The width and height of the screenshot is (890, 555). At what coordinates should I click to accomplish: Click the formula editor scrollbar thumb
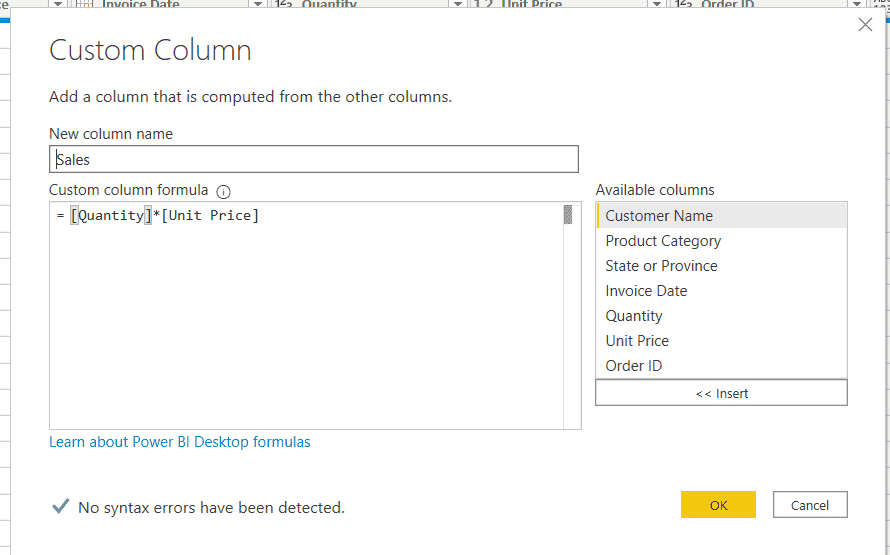pyautogui.click(x=568, y=215)
